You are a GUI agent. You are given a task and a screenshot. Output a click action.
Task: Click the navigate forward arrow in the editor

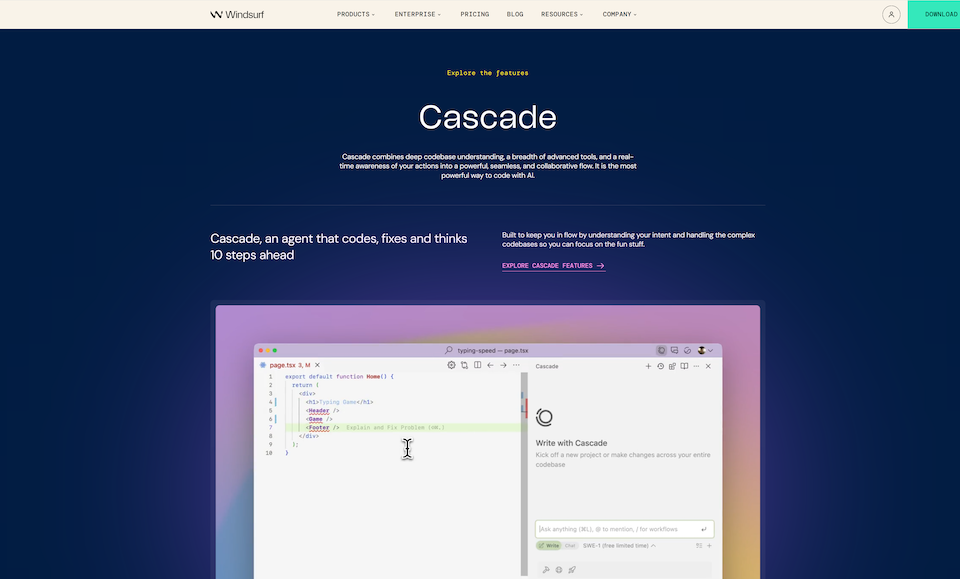click(x=503, y=365)
